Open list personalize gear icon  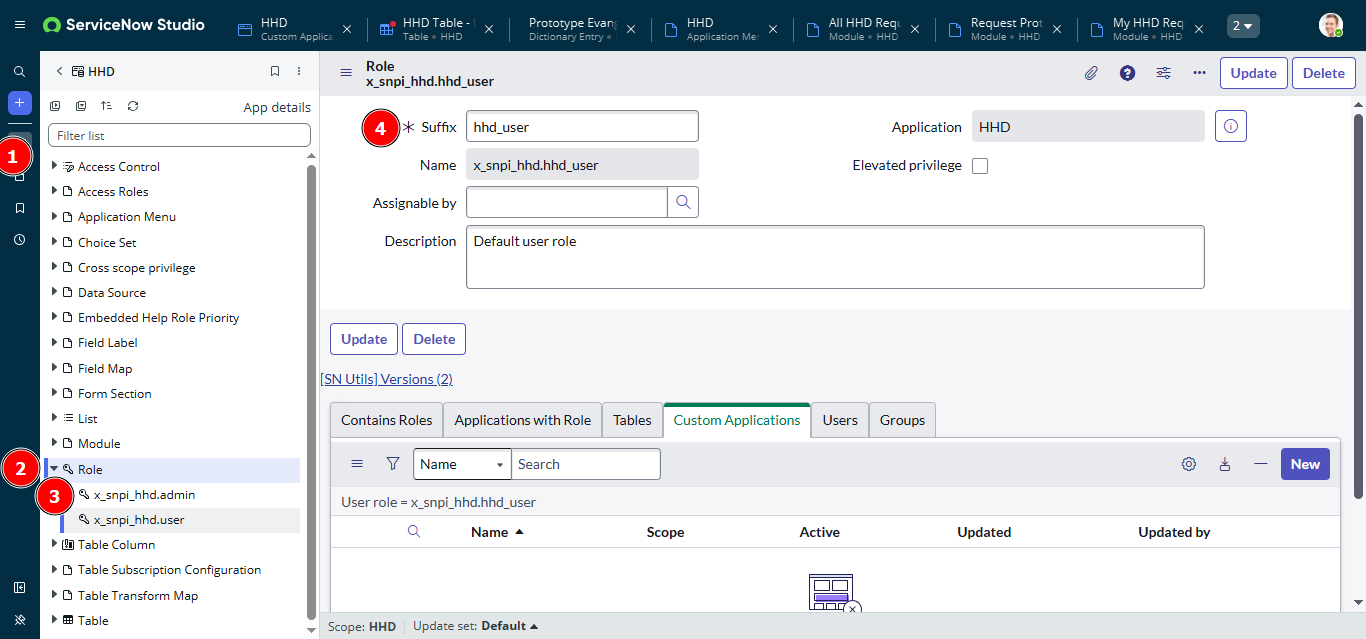pyautogui.click(x=1189, y=464)
